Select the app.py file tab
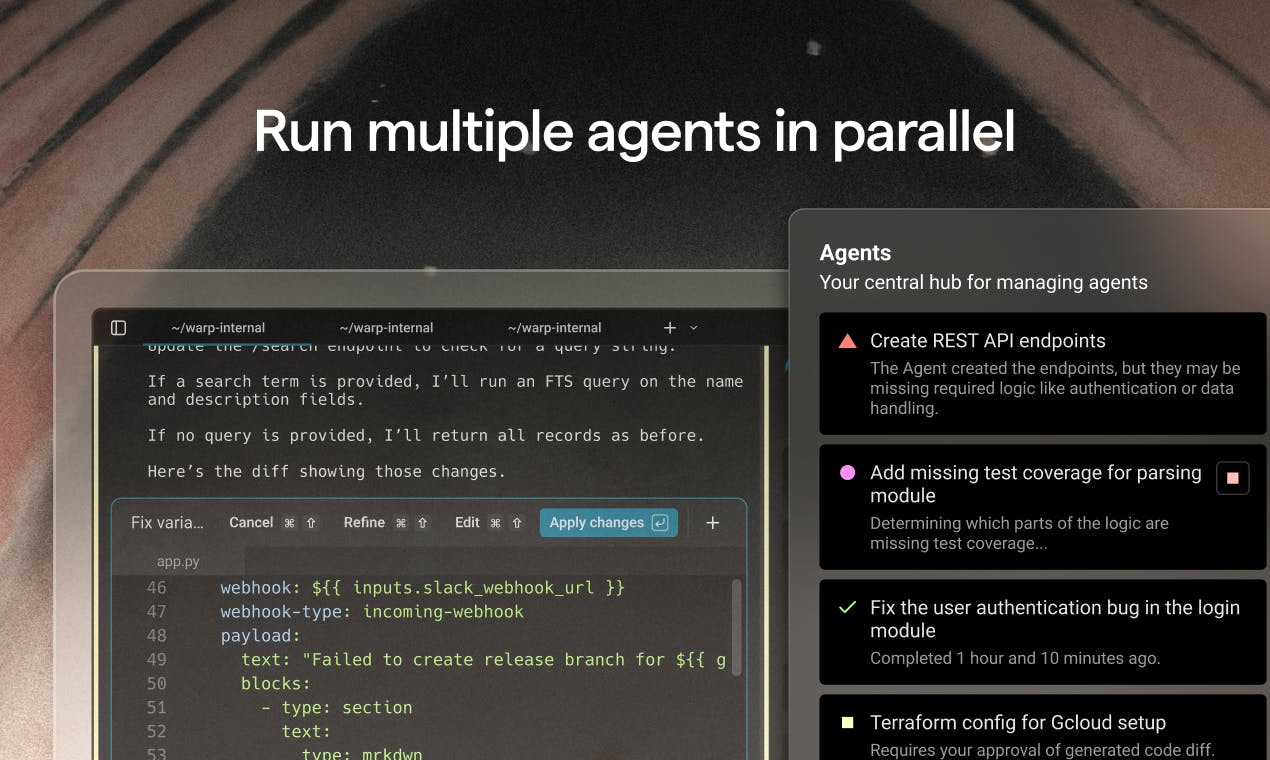 click(178, 561)
